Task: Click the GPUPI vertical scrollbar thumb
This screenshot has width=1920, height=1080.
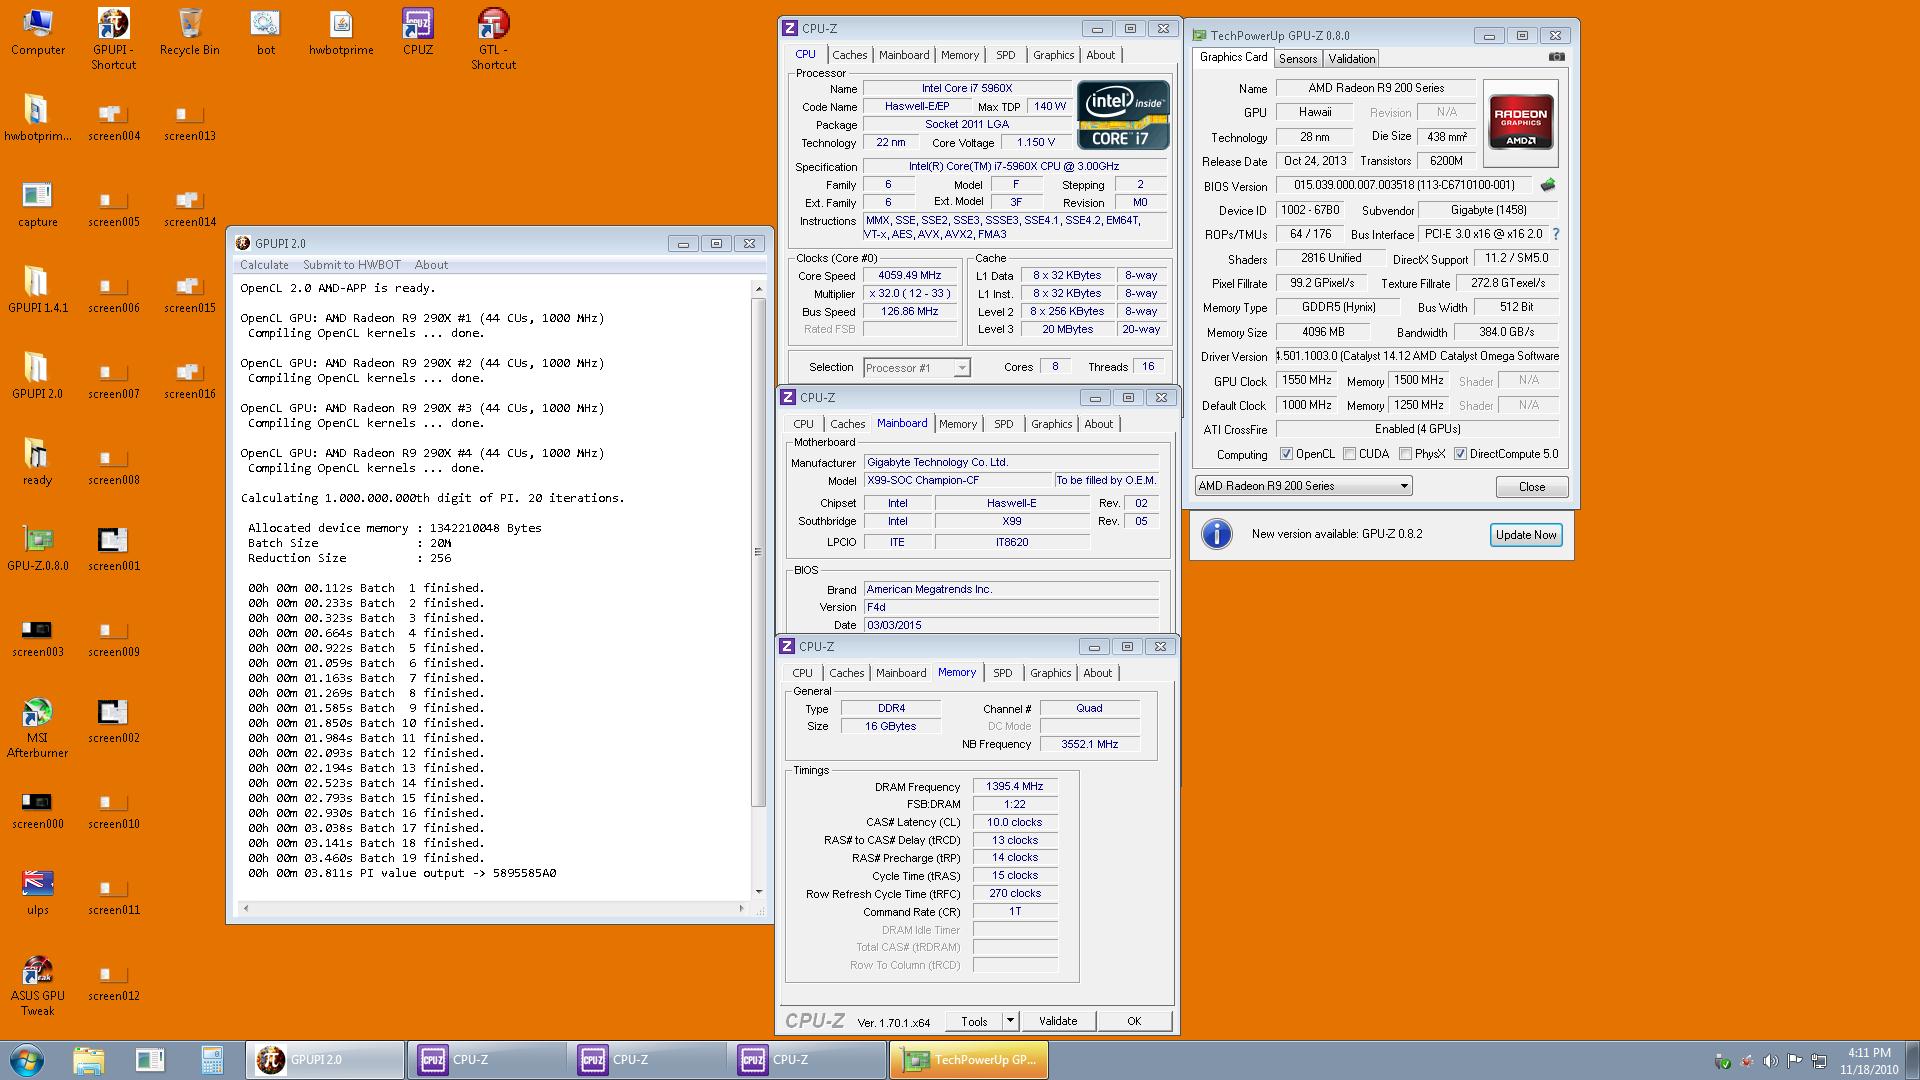Action: point(758,552)
